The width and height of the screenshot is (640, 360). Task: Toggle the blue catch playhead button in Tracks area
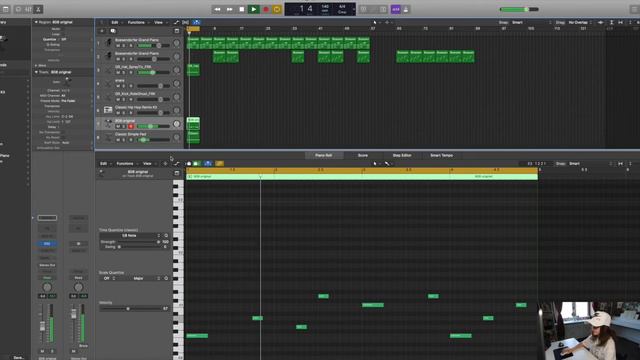pyautogui.click(x=196, y=22)
